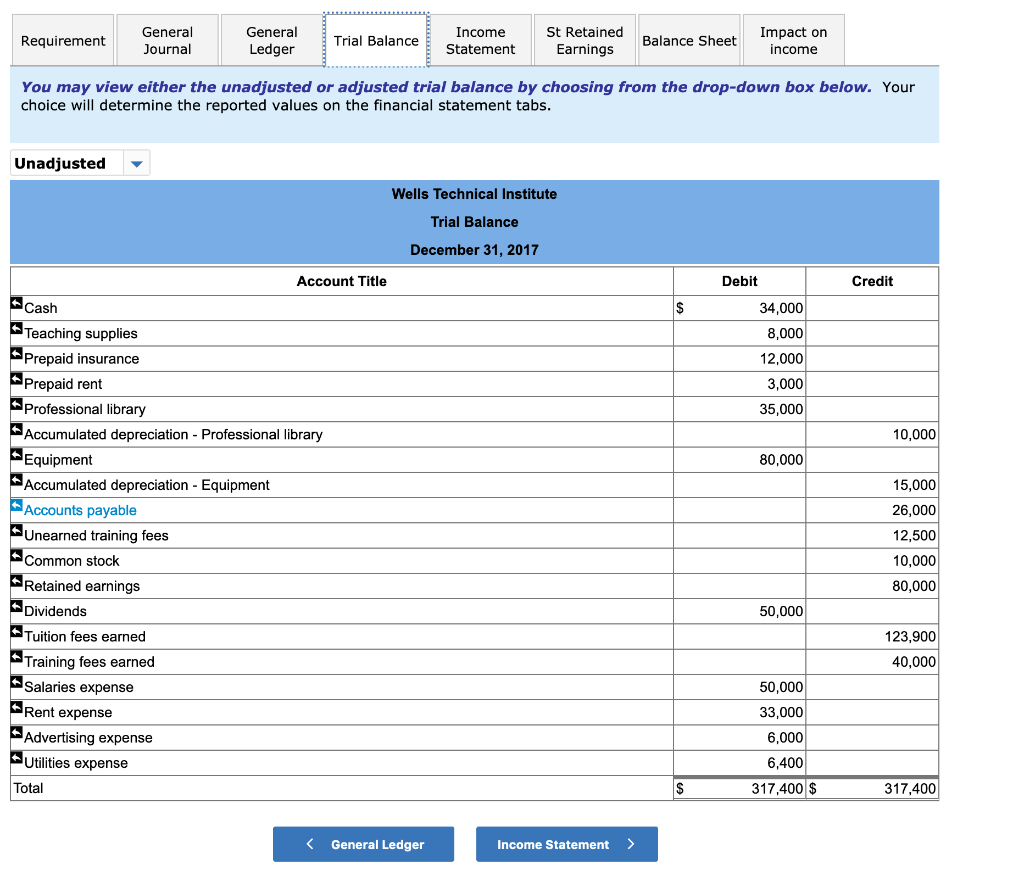Select the ledger icon next to Equipment
Screen dimensions: 1024x893
pyautogui.click(x=14, y=454)
